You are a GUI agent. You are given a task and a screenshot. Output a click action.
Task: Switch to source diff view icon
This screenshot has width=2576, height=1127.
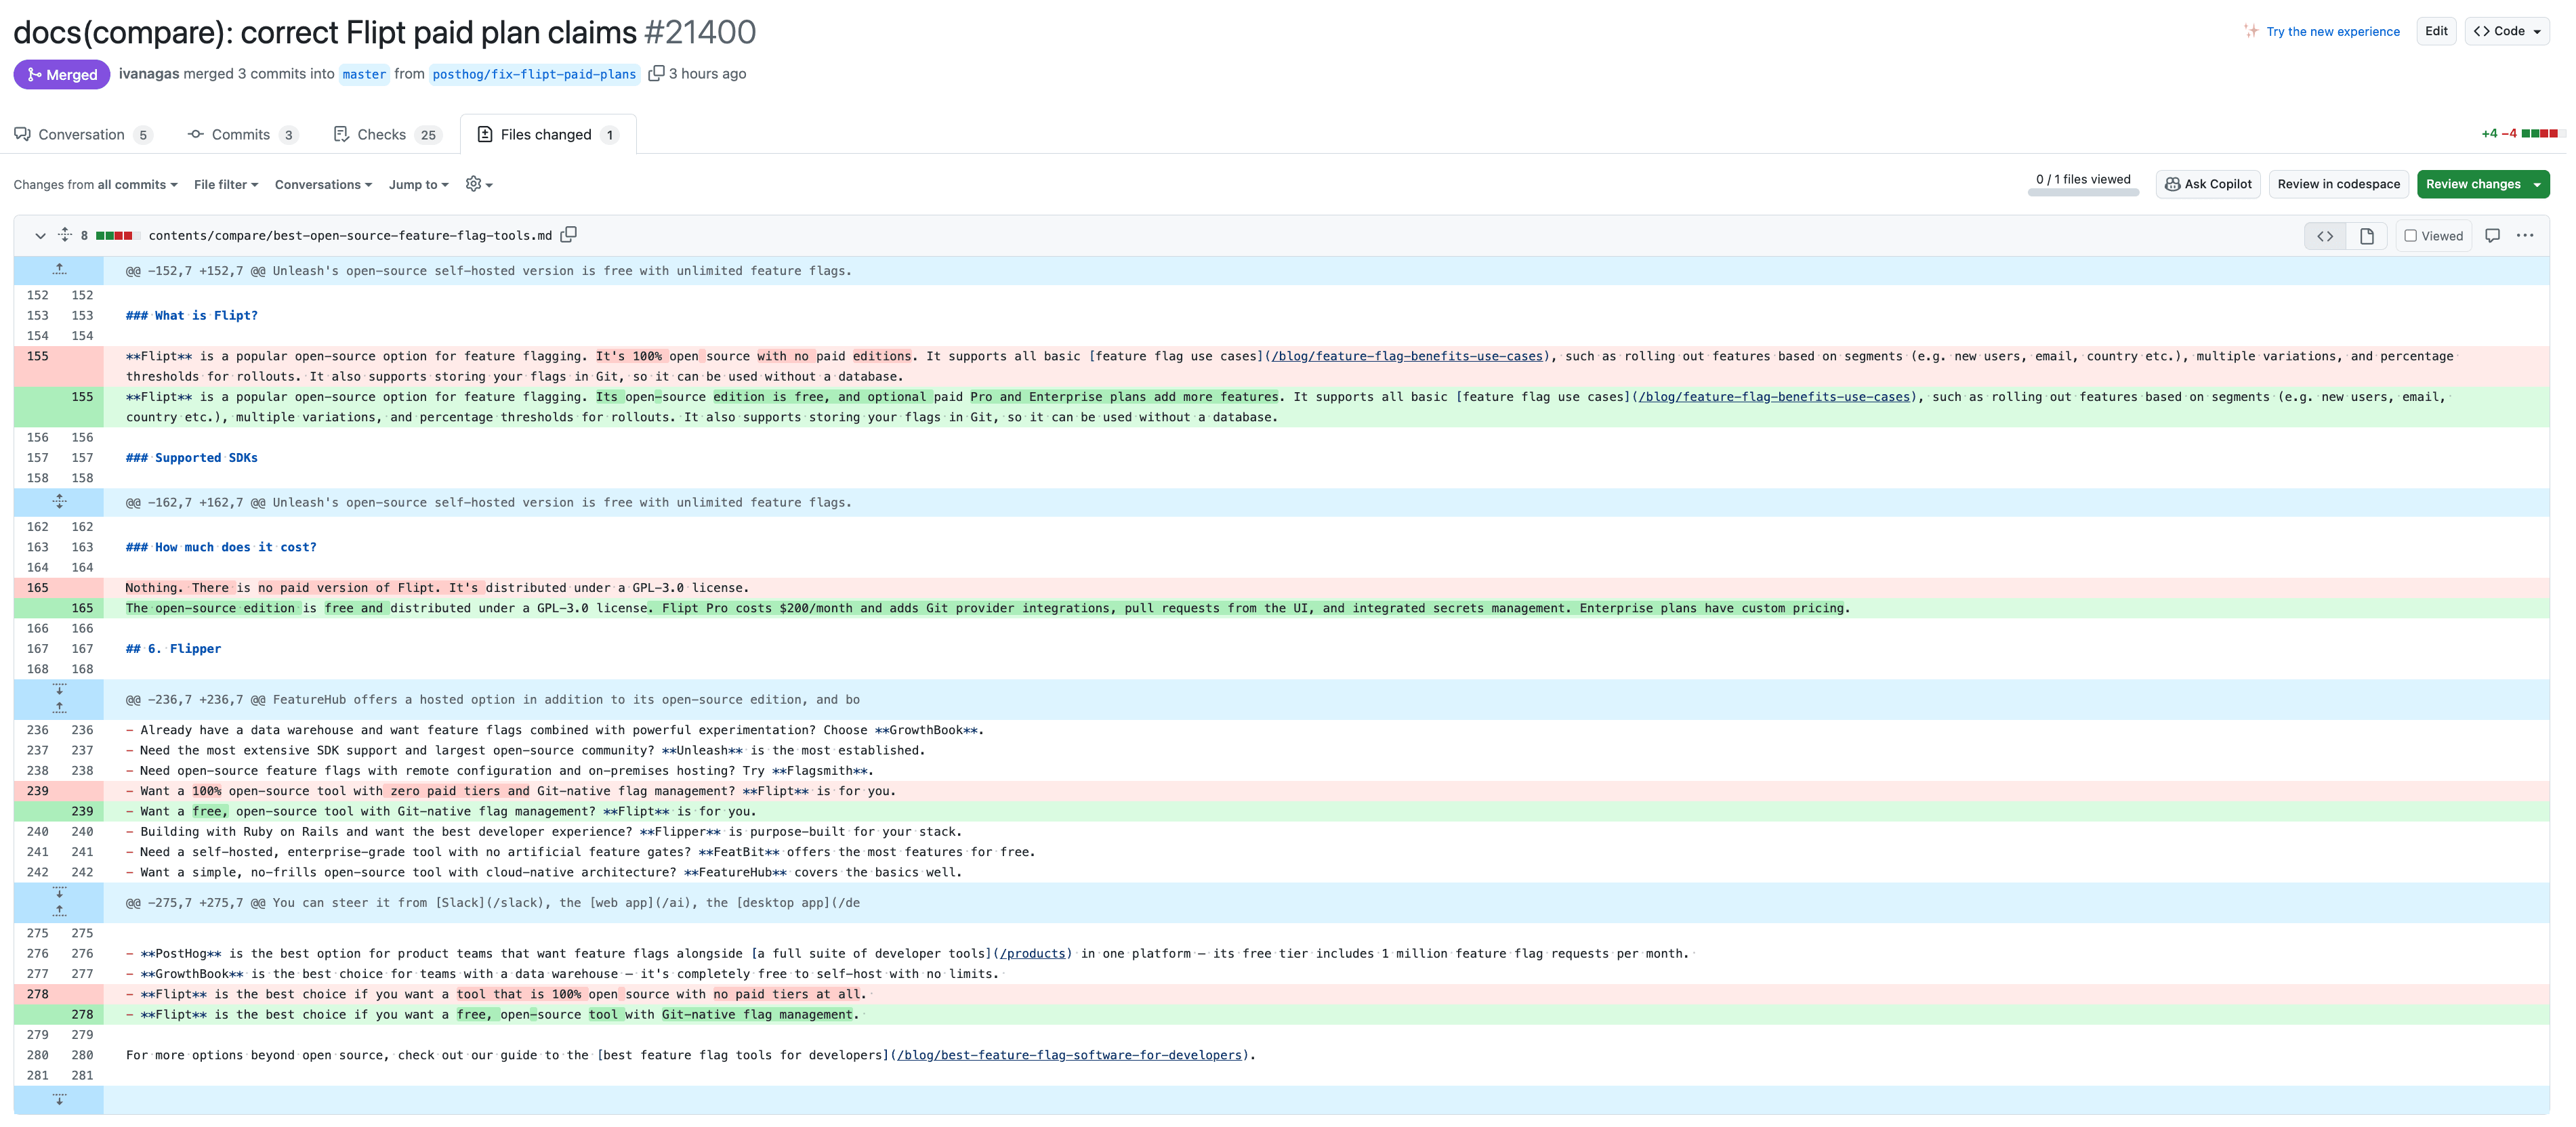[x=2325, y=236]
